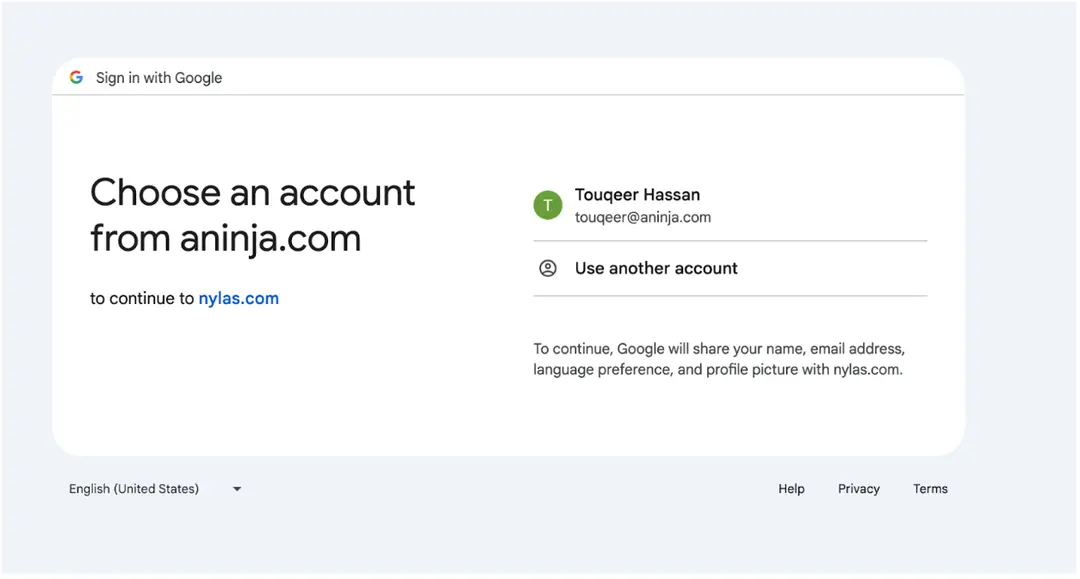Open the English (United States) language selector

point(134,489)
